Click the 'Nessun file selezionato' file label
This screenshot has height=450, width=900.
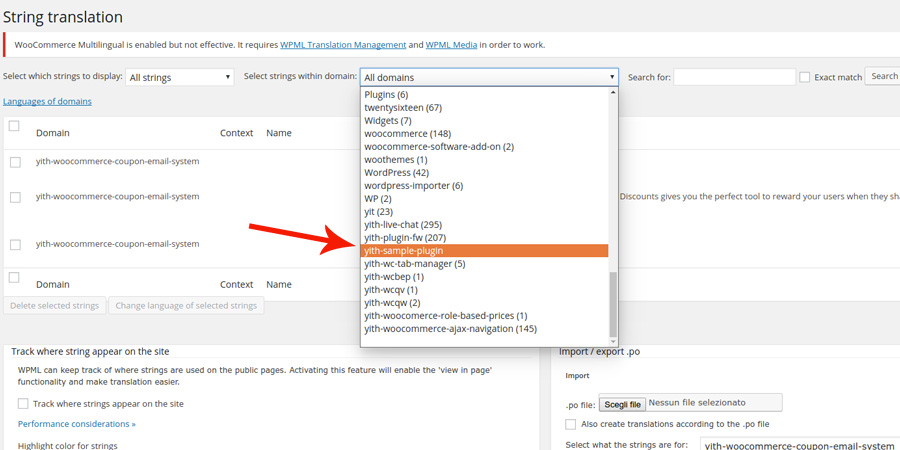697,403
